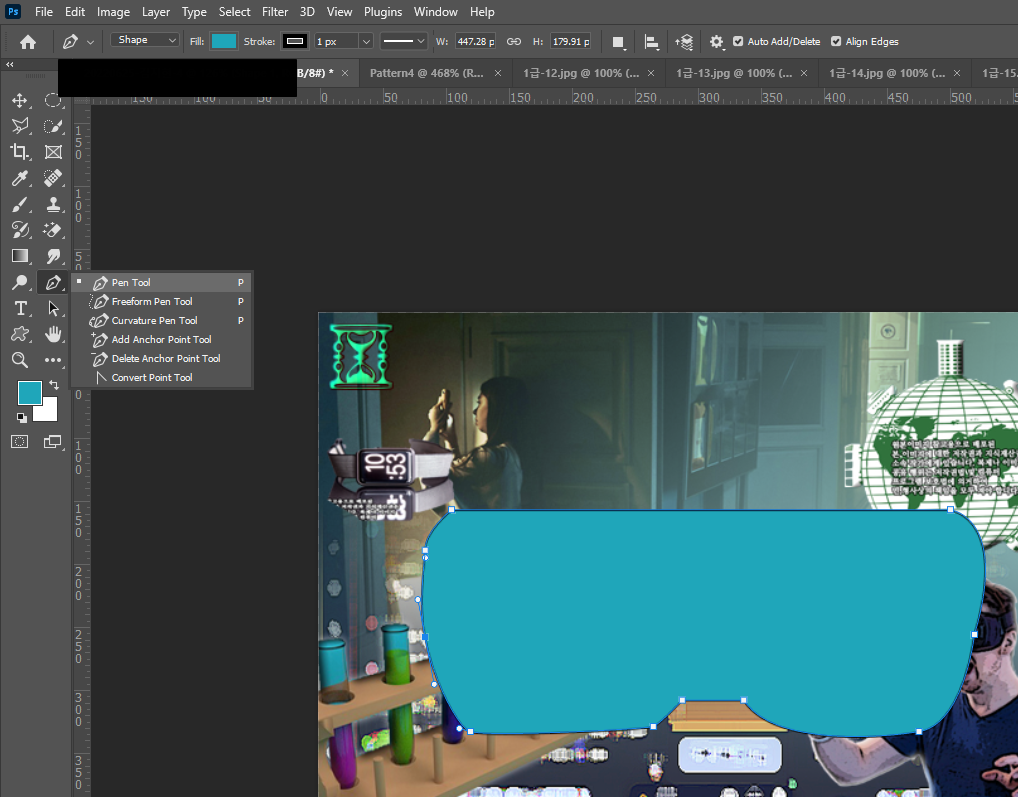1018x797 pixels.
Task: Toggle Quick Mask mode
Action: (x=19, y=442)
